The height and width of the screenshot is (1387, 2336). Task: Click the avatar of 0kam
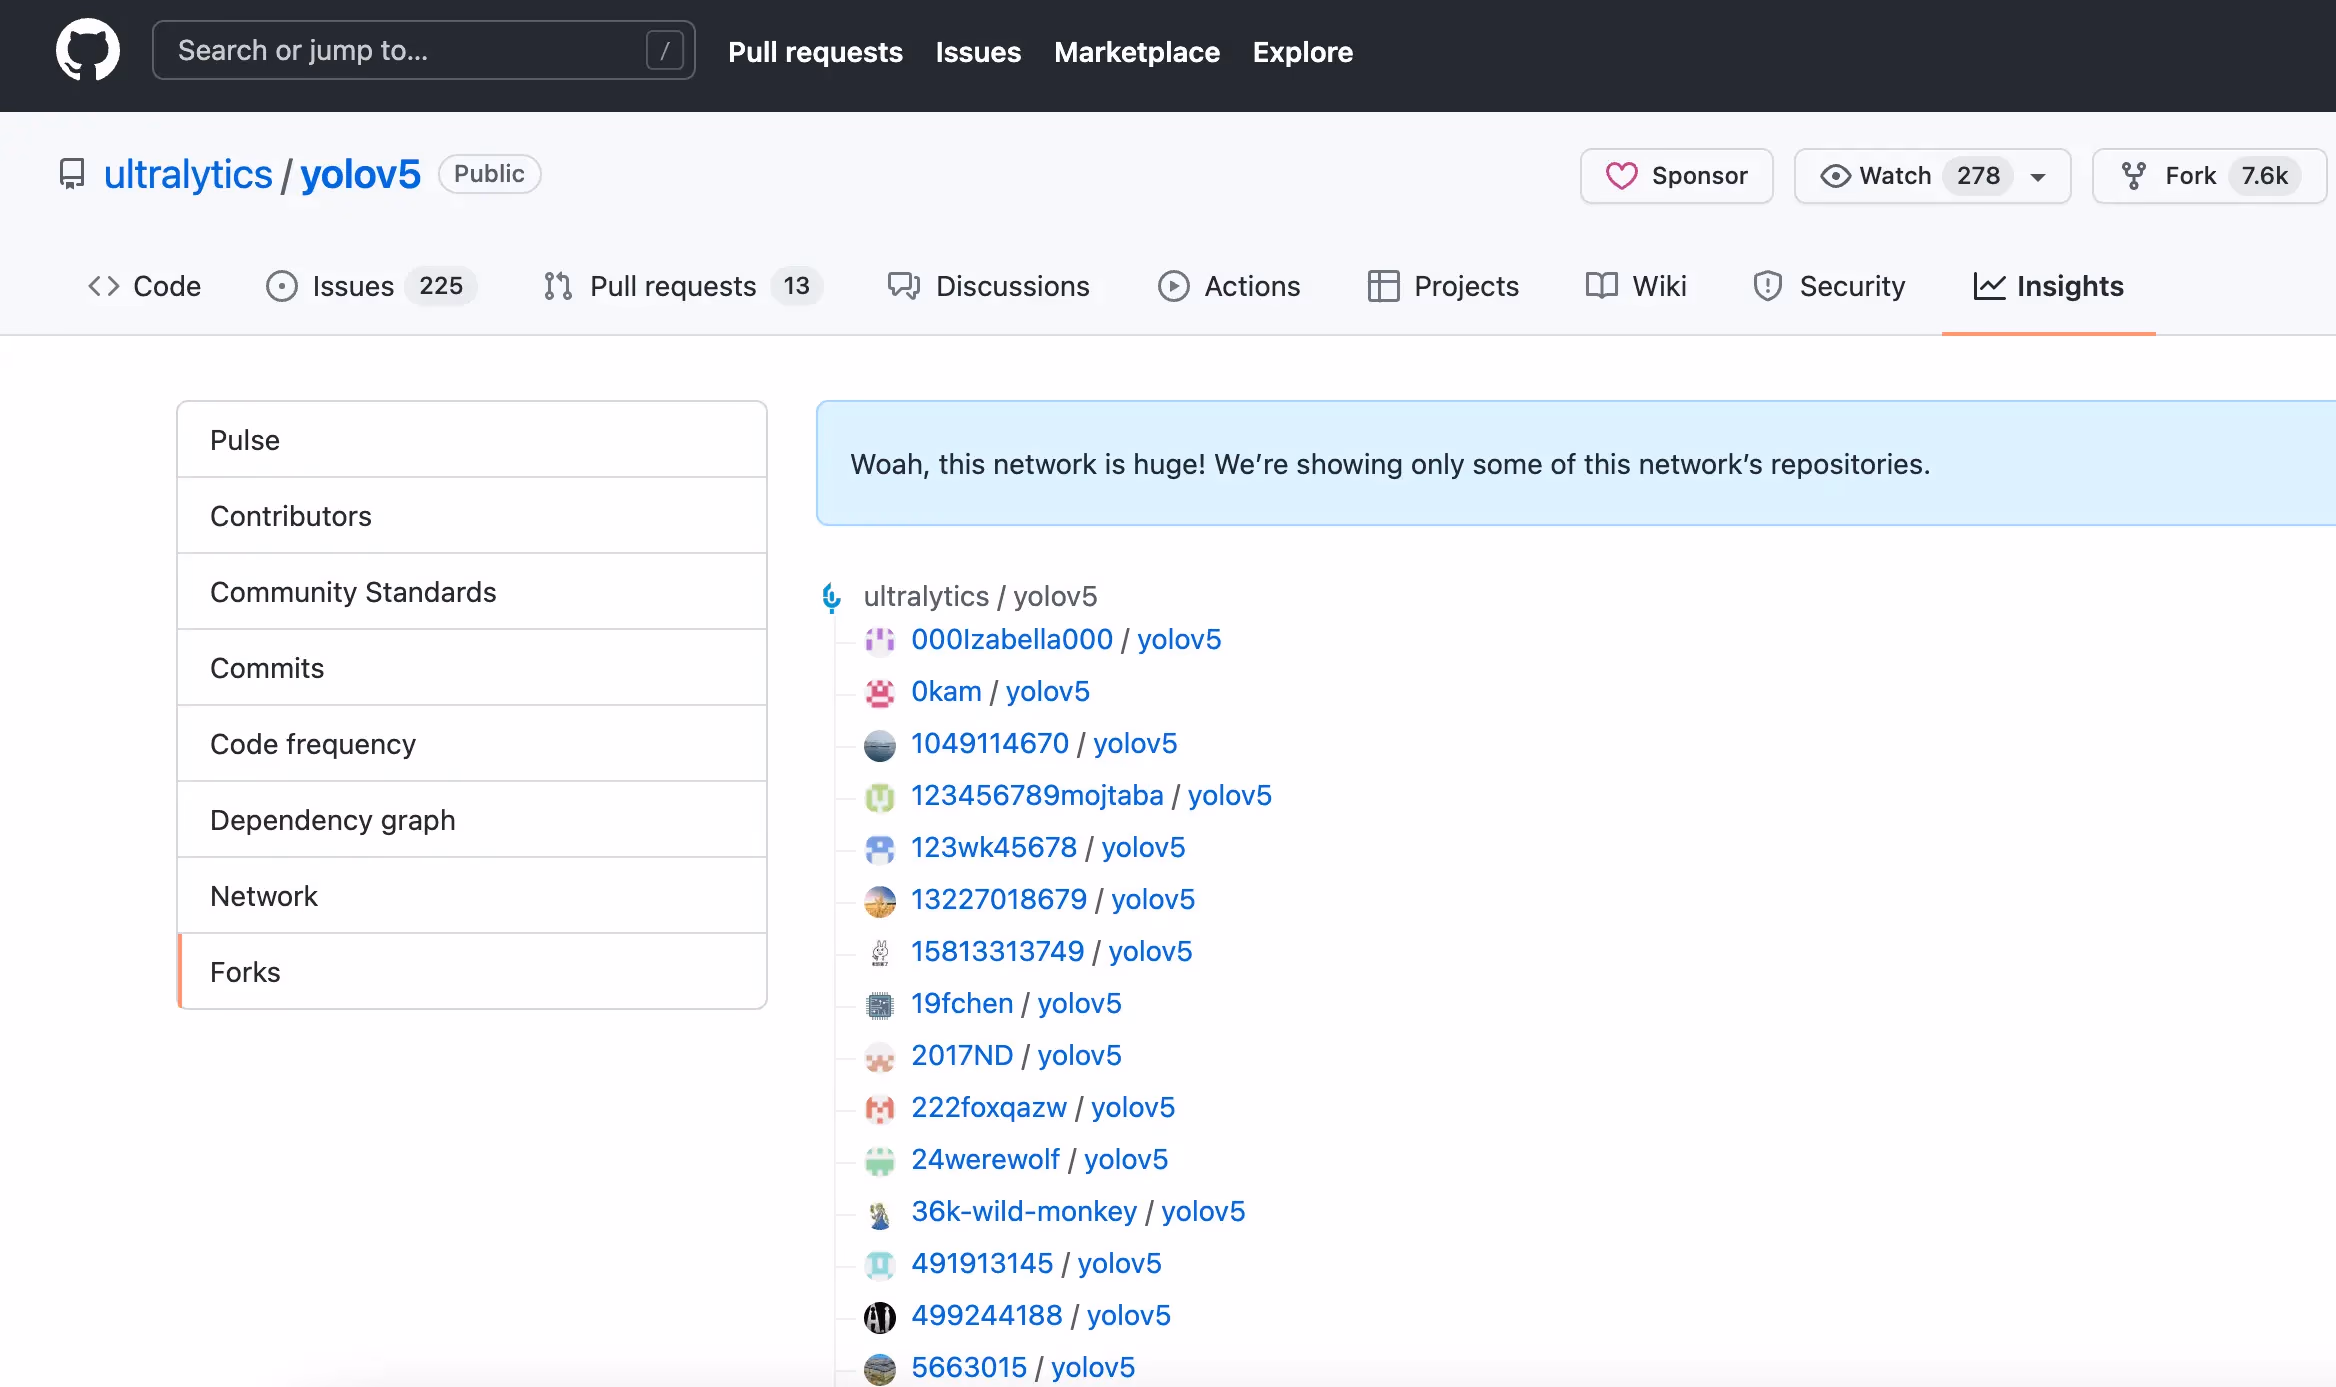point(880,692)
